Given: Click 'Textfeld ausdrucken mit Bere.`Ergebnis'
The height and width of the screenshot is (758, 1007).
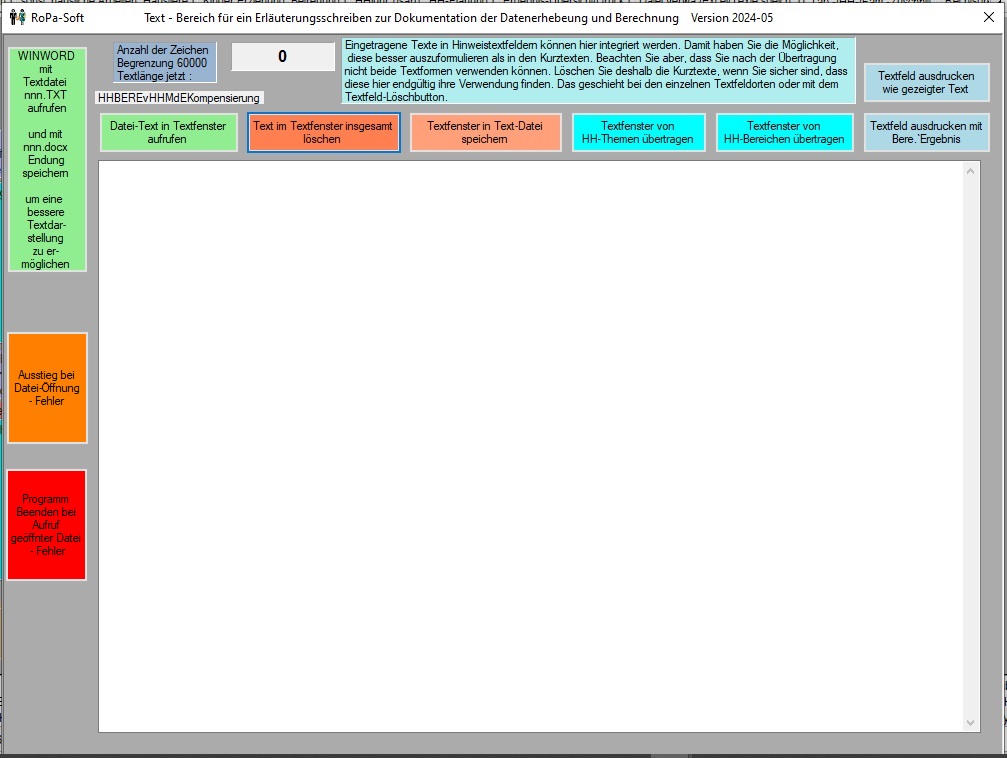Looking at the screenshot, I should click(x=926, y=132).
